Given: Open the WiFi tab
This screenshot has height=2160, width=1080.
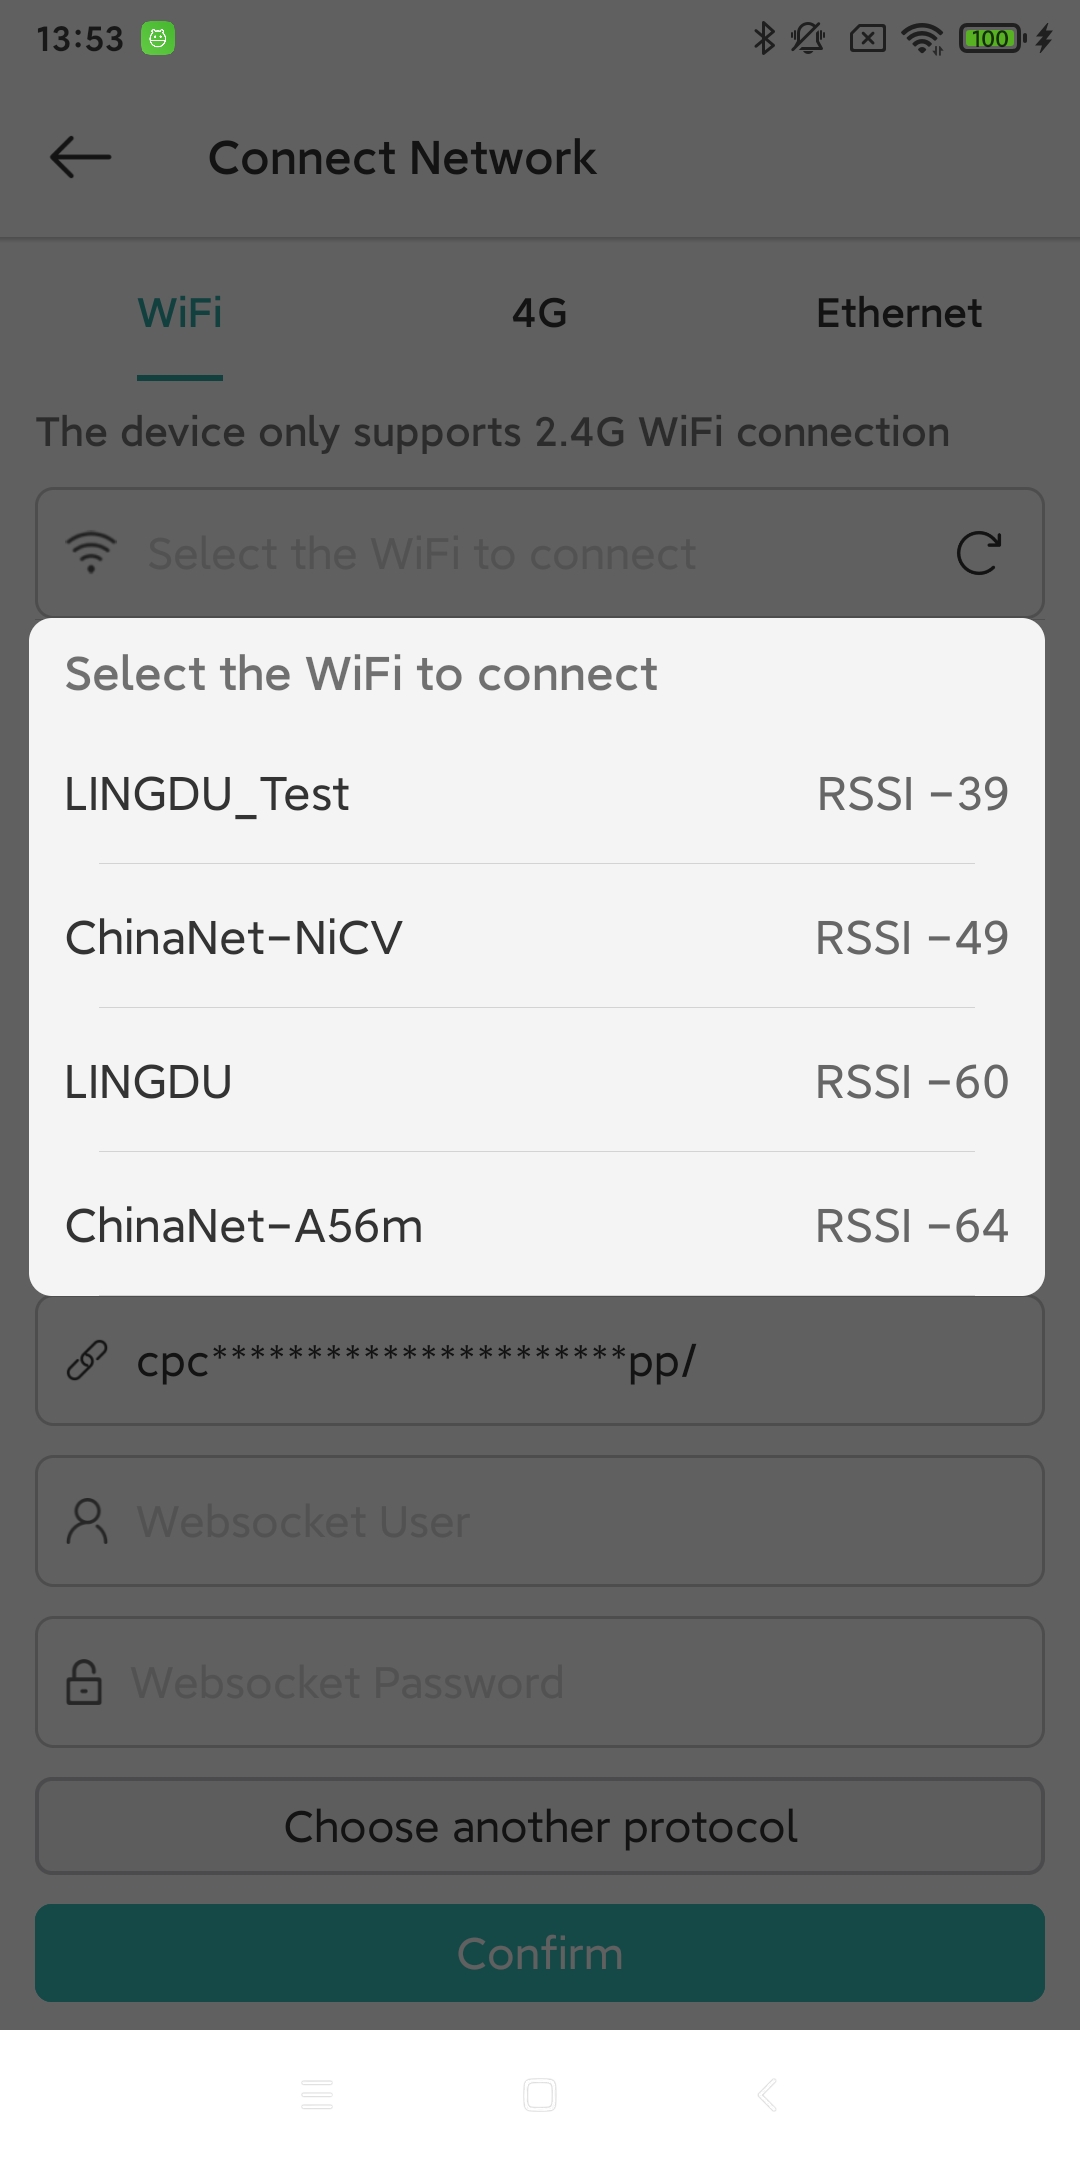Looking at the screenshot, I should point(180,313).
